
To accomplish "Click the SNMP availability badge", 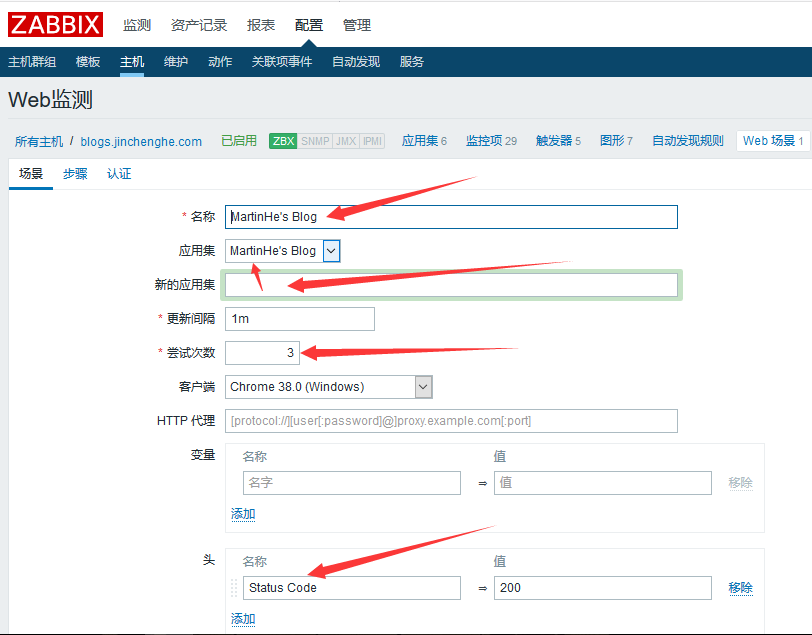I will point(315,141).
